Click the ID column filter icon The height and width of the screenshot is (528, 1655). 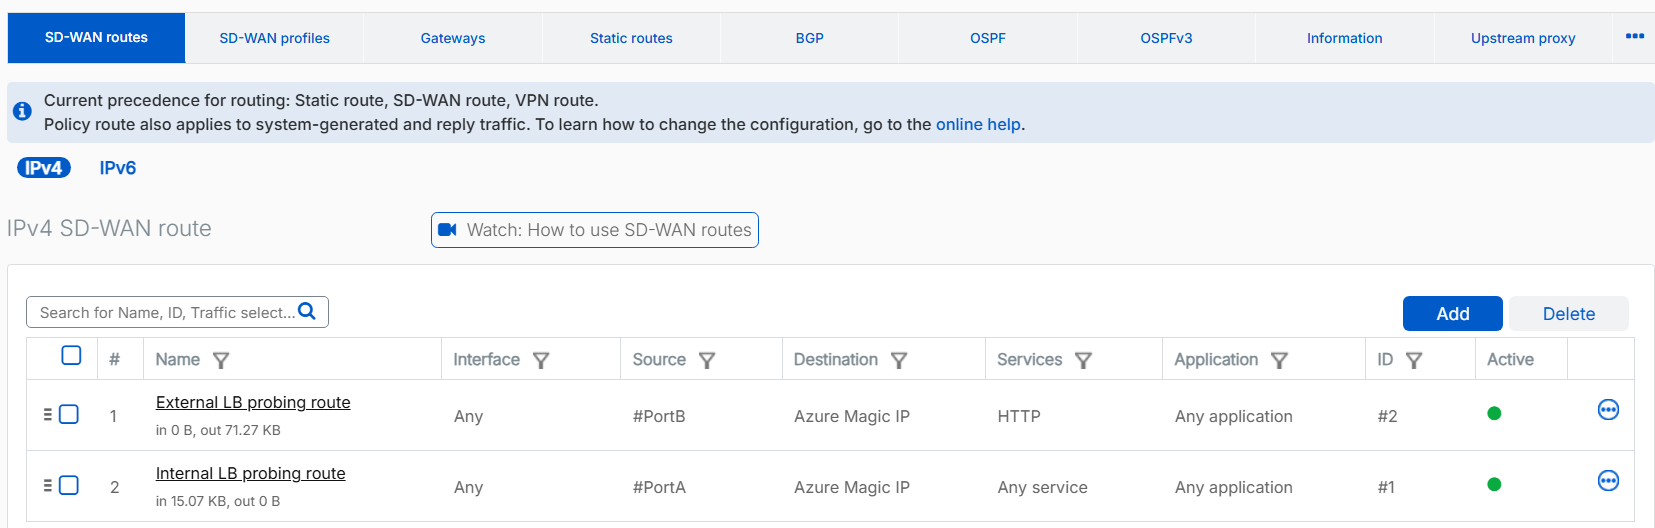pos(1414,360)
